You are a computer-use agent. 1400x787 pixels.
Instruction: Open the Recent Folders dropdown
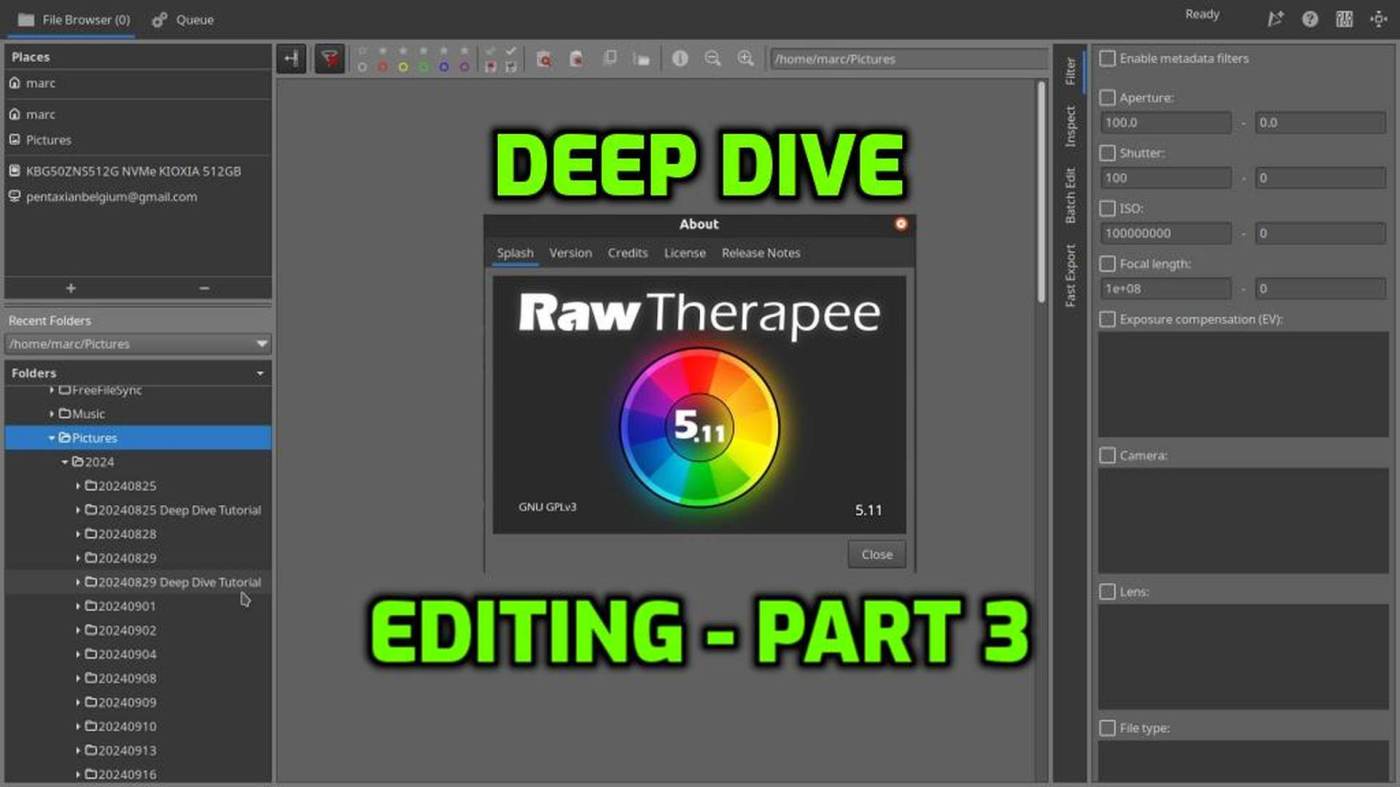(138, 344)
